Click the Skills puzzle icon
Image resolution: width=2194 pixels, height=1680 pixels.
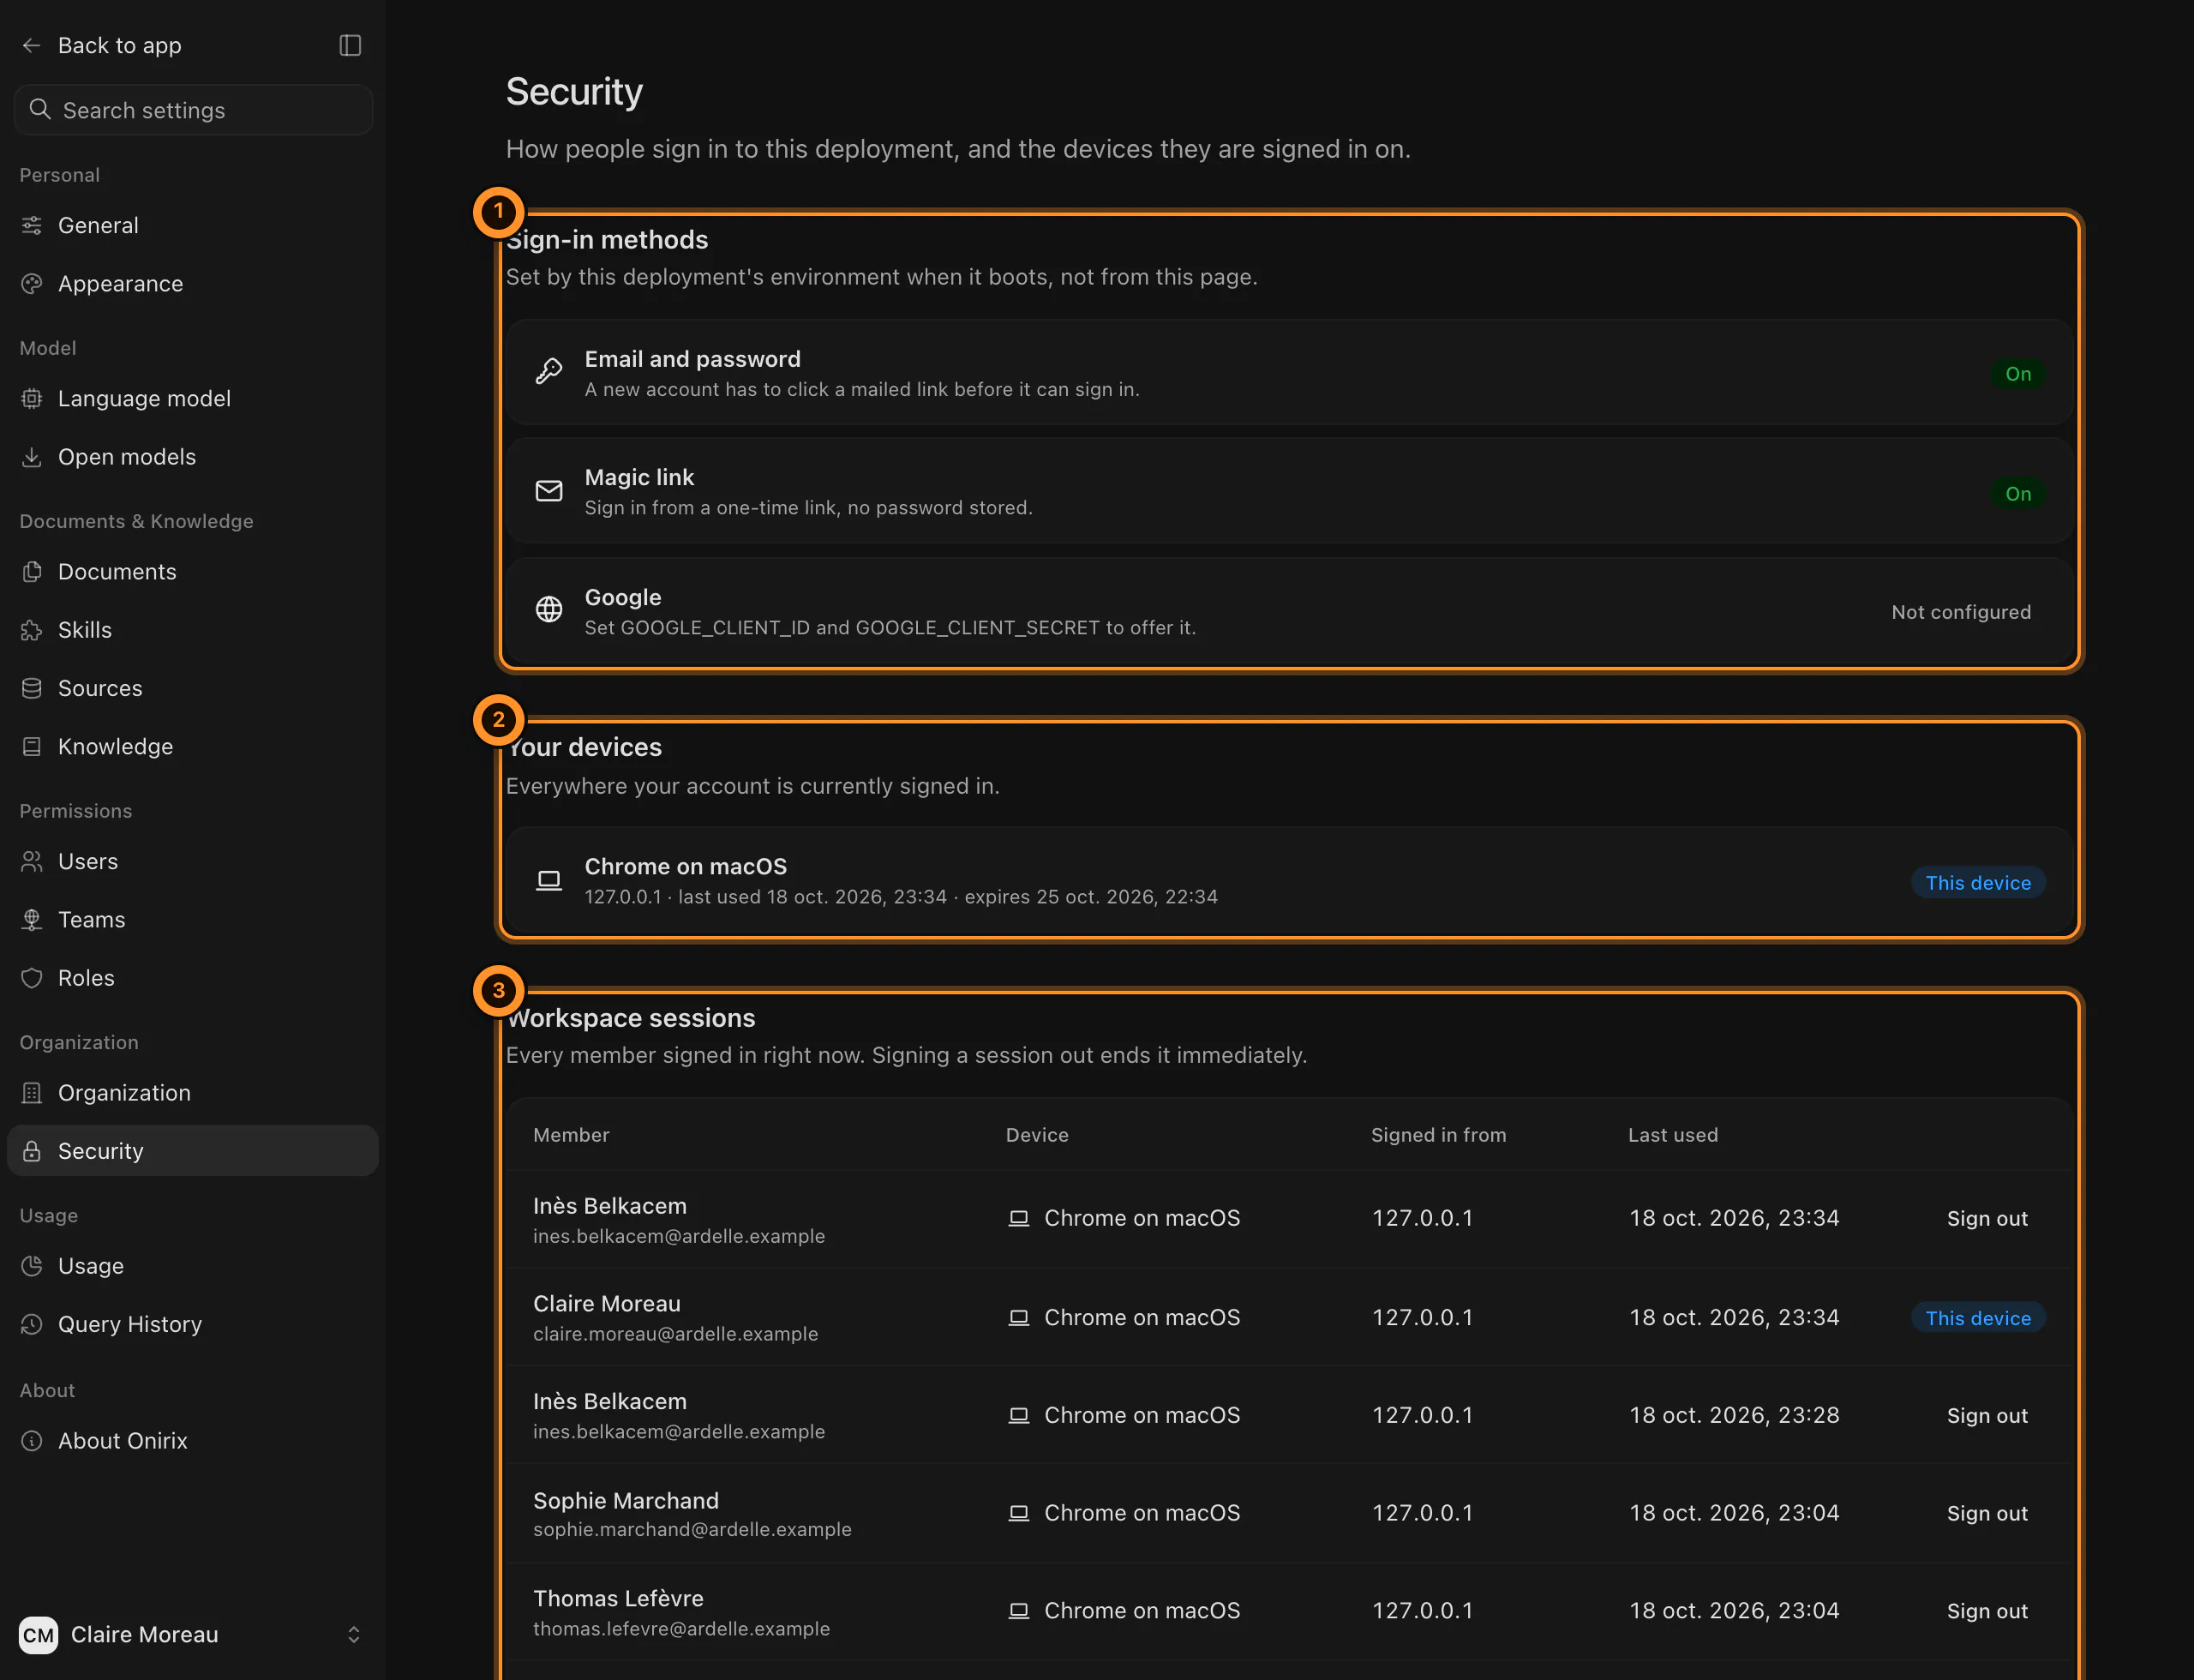point(32,630)
